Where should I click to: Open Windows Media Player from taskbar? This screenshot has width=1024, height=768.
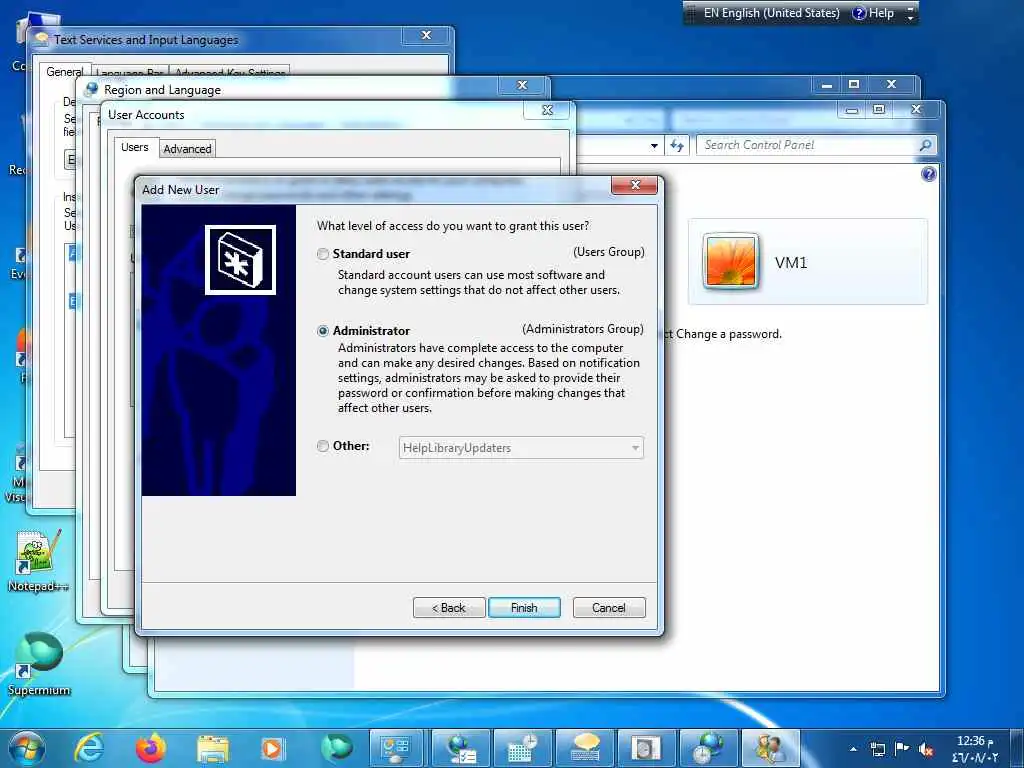273,749
